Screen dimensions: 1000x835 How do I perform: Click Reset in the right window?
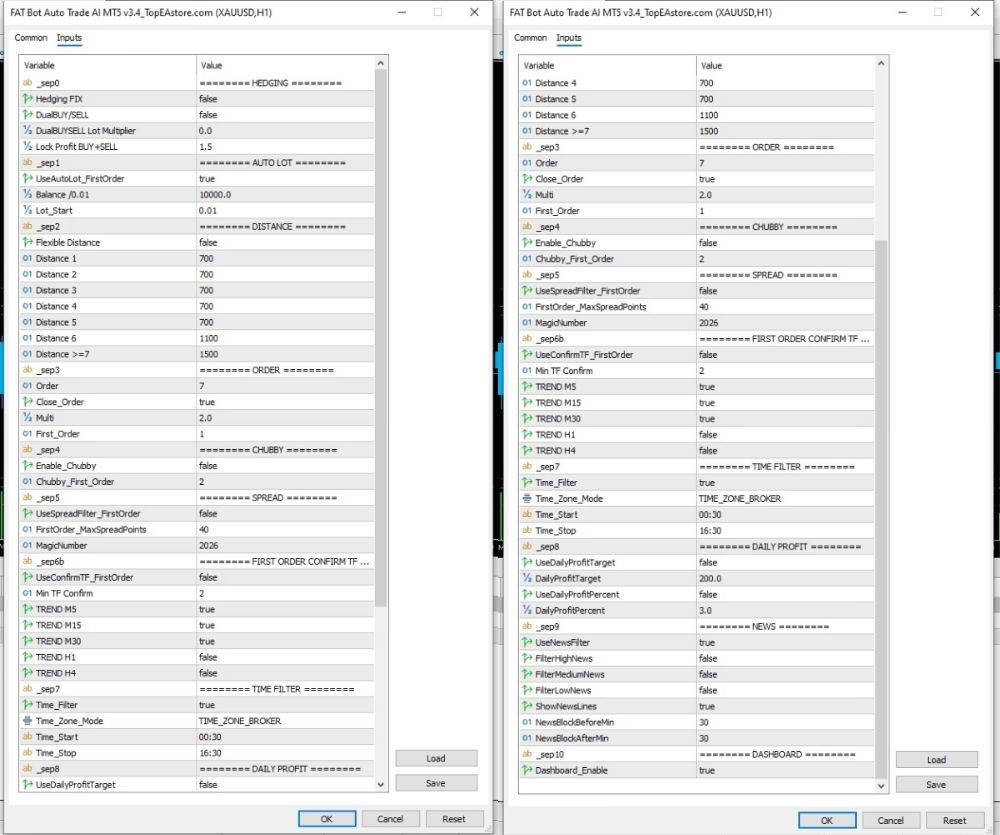pos(955,820)
